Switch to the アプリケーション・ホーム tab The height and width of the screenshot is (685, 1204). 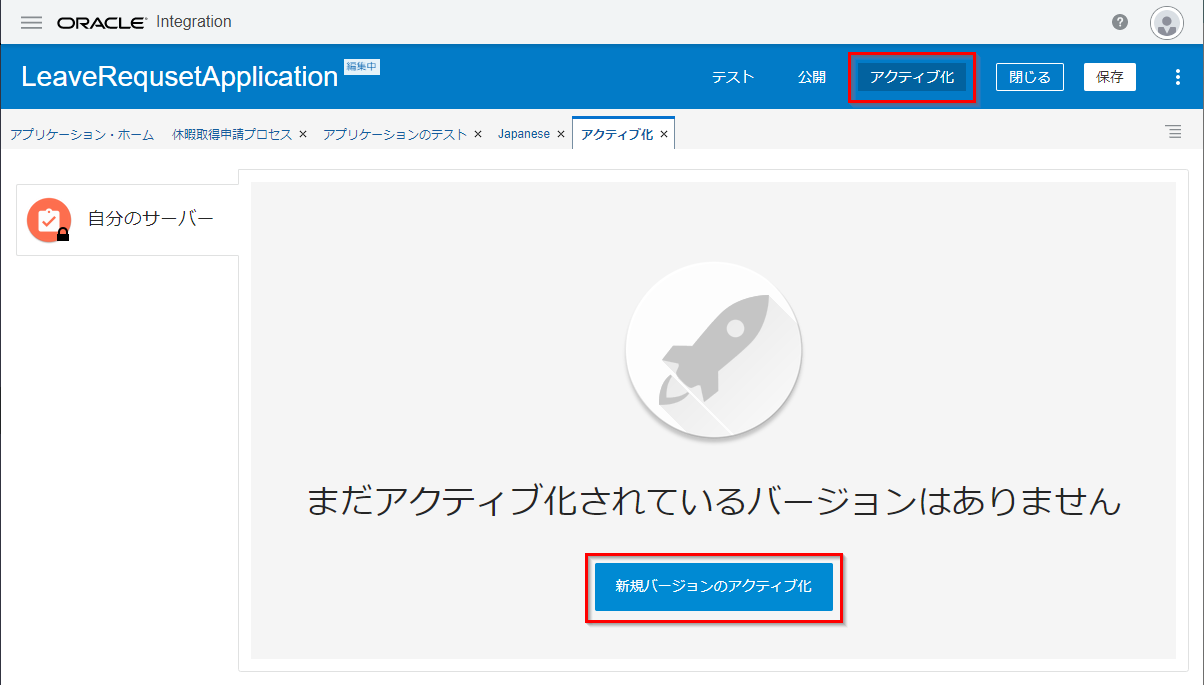point(82,134)
